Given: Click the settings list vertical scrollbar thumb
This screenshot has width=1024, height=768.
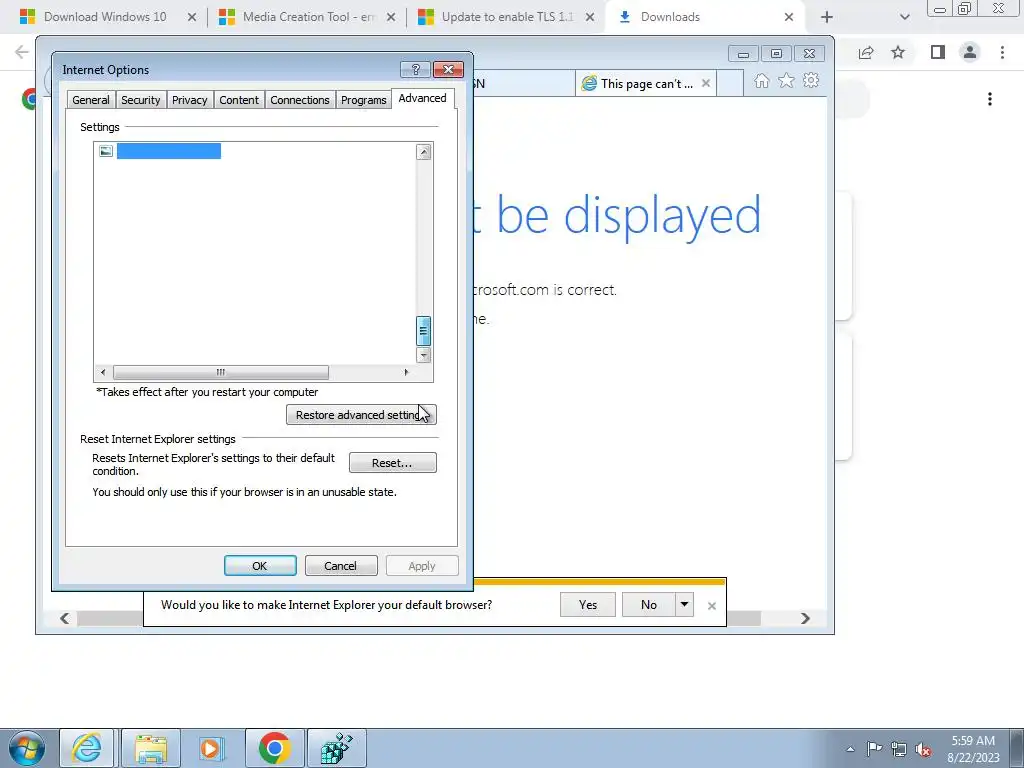Looking at the screenshot, I should click(x=423, y=330).
